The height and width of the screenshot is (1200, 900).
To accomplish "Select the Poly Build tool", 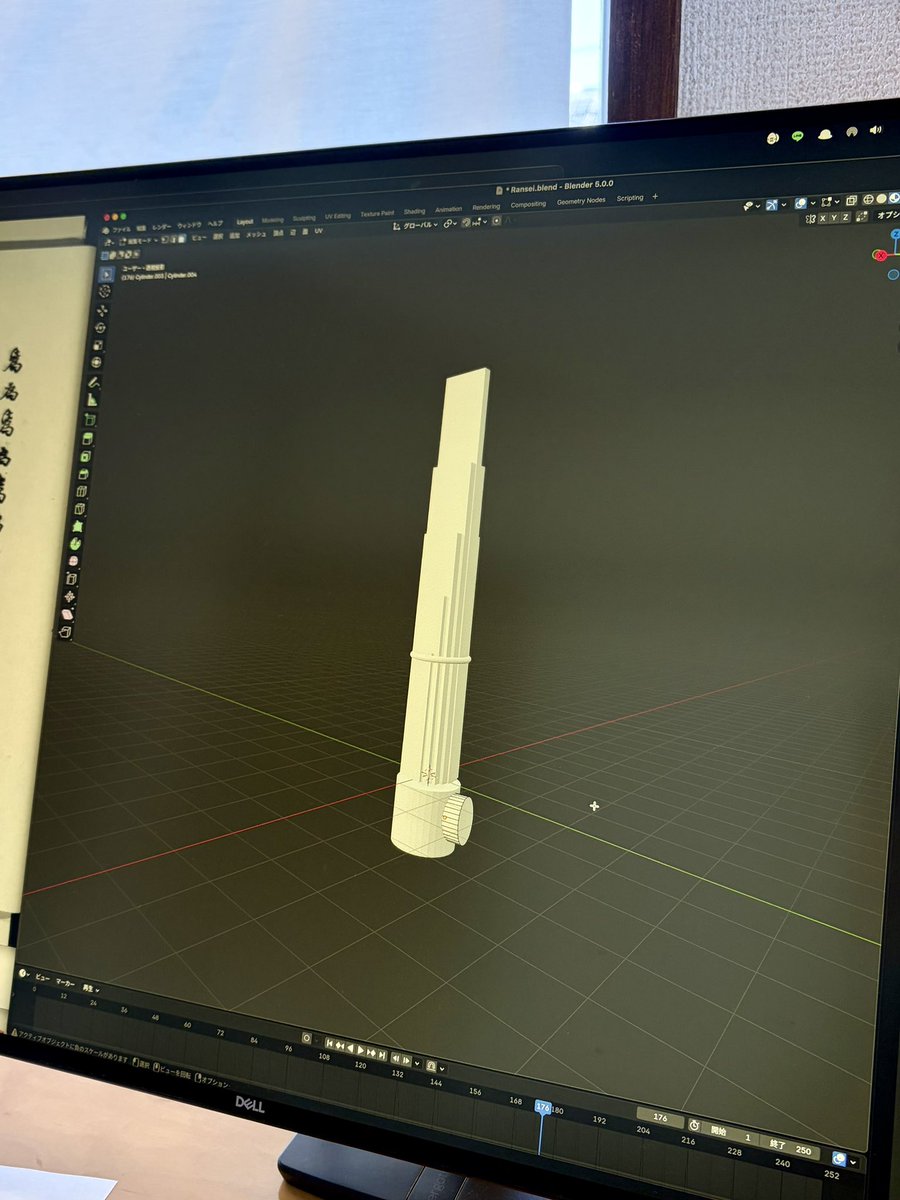I will pos(78,526).
